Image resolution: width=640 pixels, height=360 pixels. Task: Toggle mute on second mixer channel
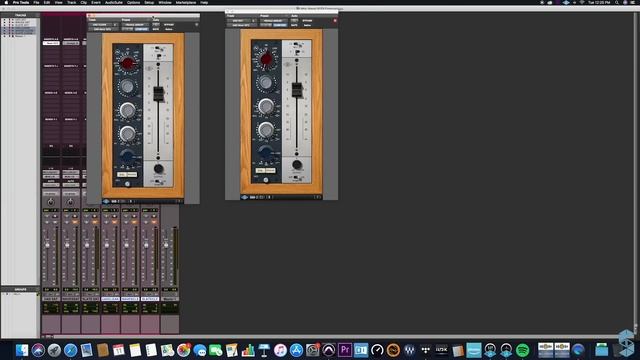pos(75,222)
